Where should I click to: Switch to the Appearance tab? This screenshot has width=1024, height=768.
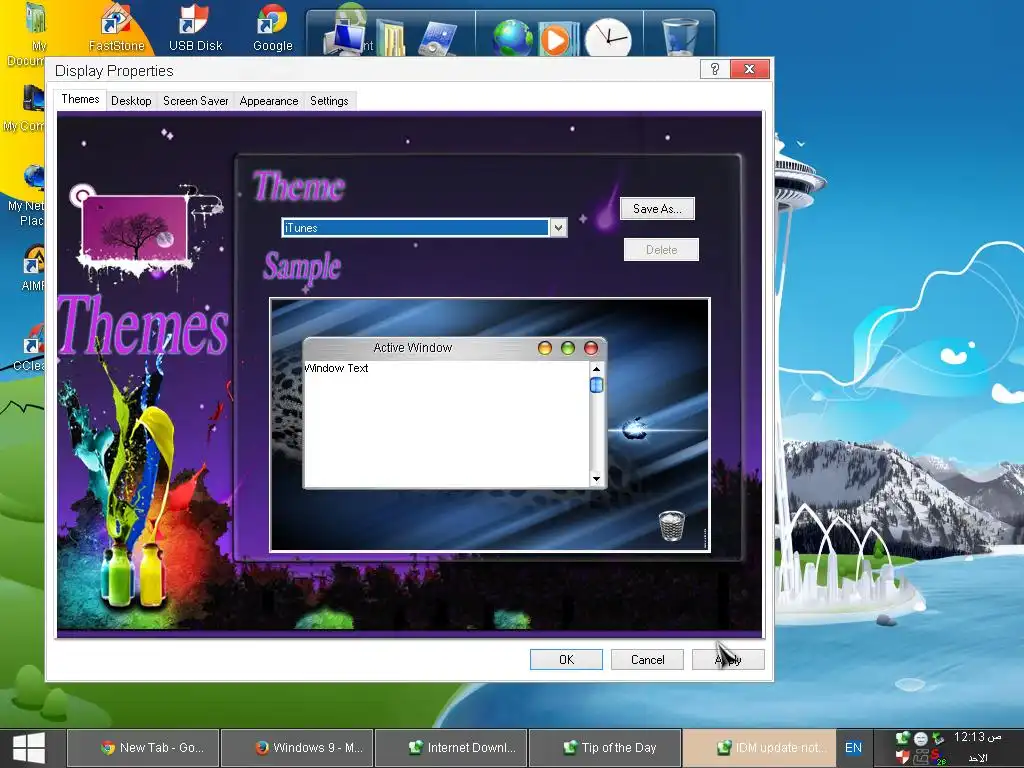click(x=268, y=101)
